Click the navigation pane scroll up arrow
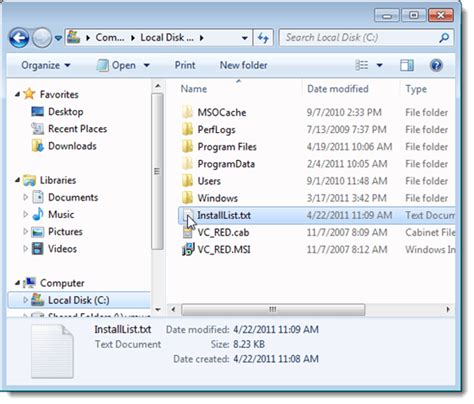Viewport: 474px width, 404px height. [x=158, y=86]
